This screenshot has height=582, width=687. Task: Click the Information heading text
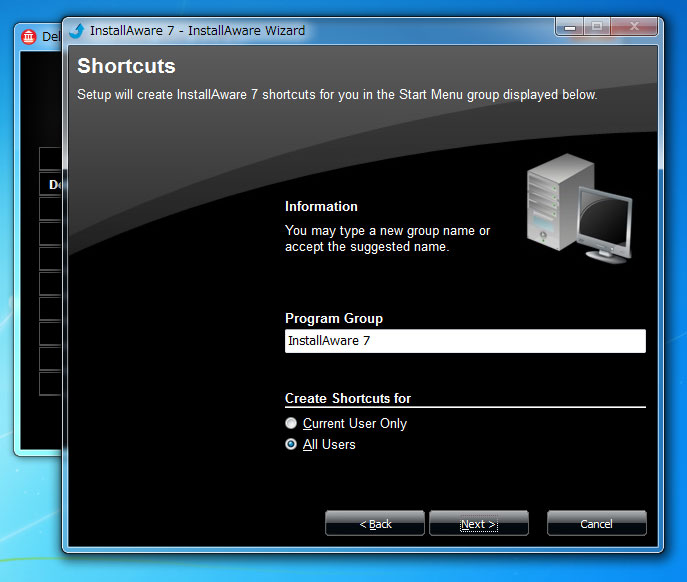coord(321,206)
